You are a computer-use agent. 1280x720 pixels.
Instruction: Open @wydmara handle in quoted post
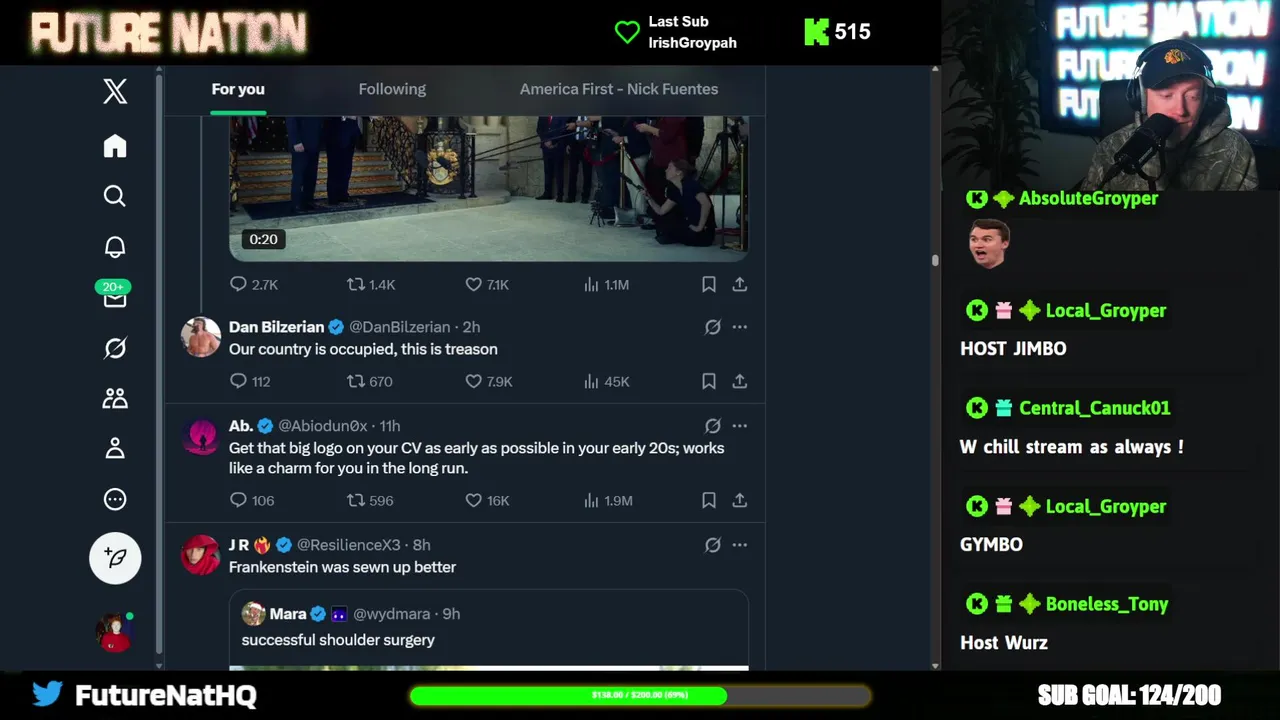pyautogui.click(x=392, y=614)
